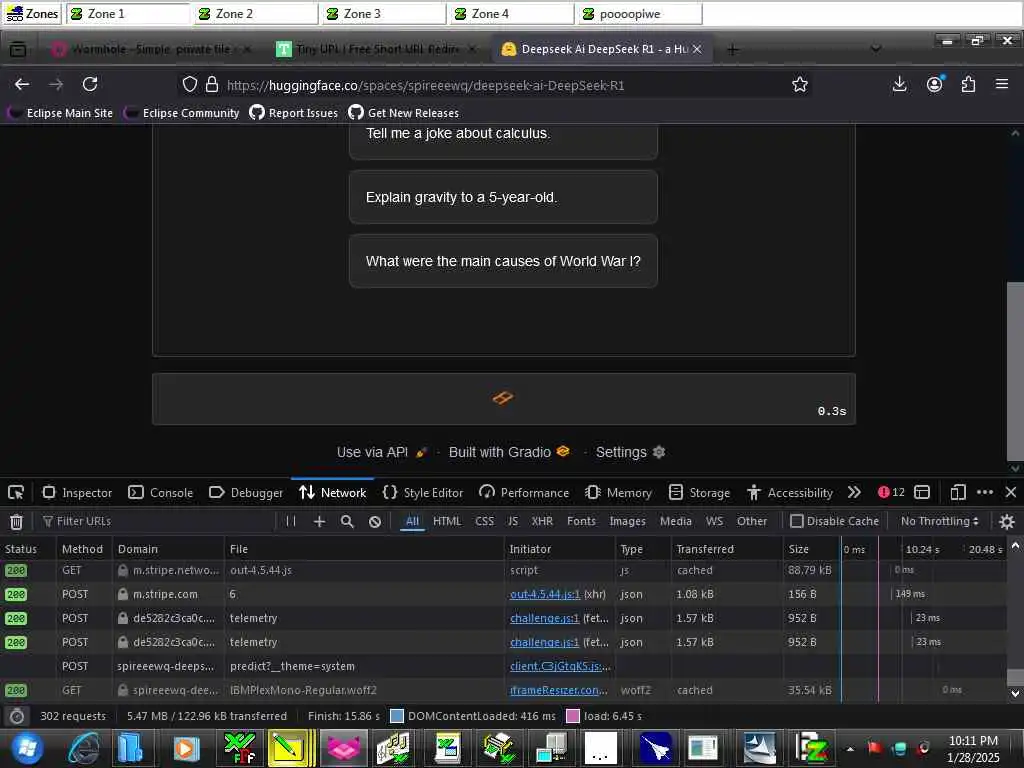
Task: Reload the page with the refresh icon
Action: pyautogui.click(x=90, y=84)
